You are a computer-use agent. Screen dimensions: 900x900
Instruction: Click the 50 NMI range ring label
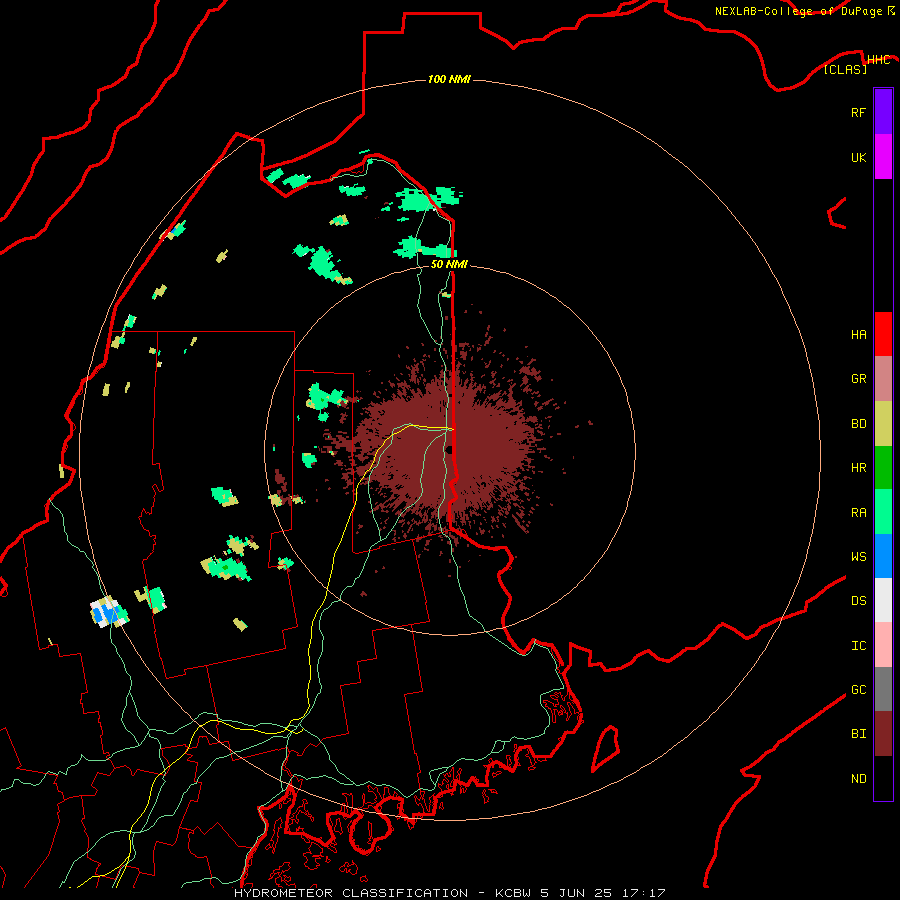pos(449,264)
